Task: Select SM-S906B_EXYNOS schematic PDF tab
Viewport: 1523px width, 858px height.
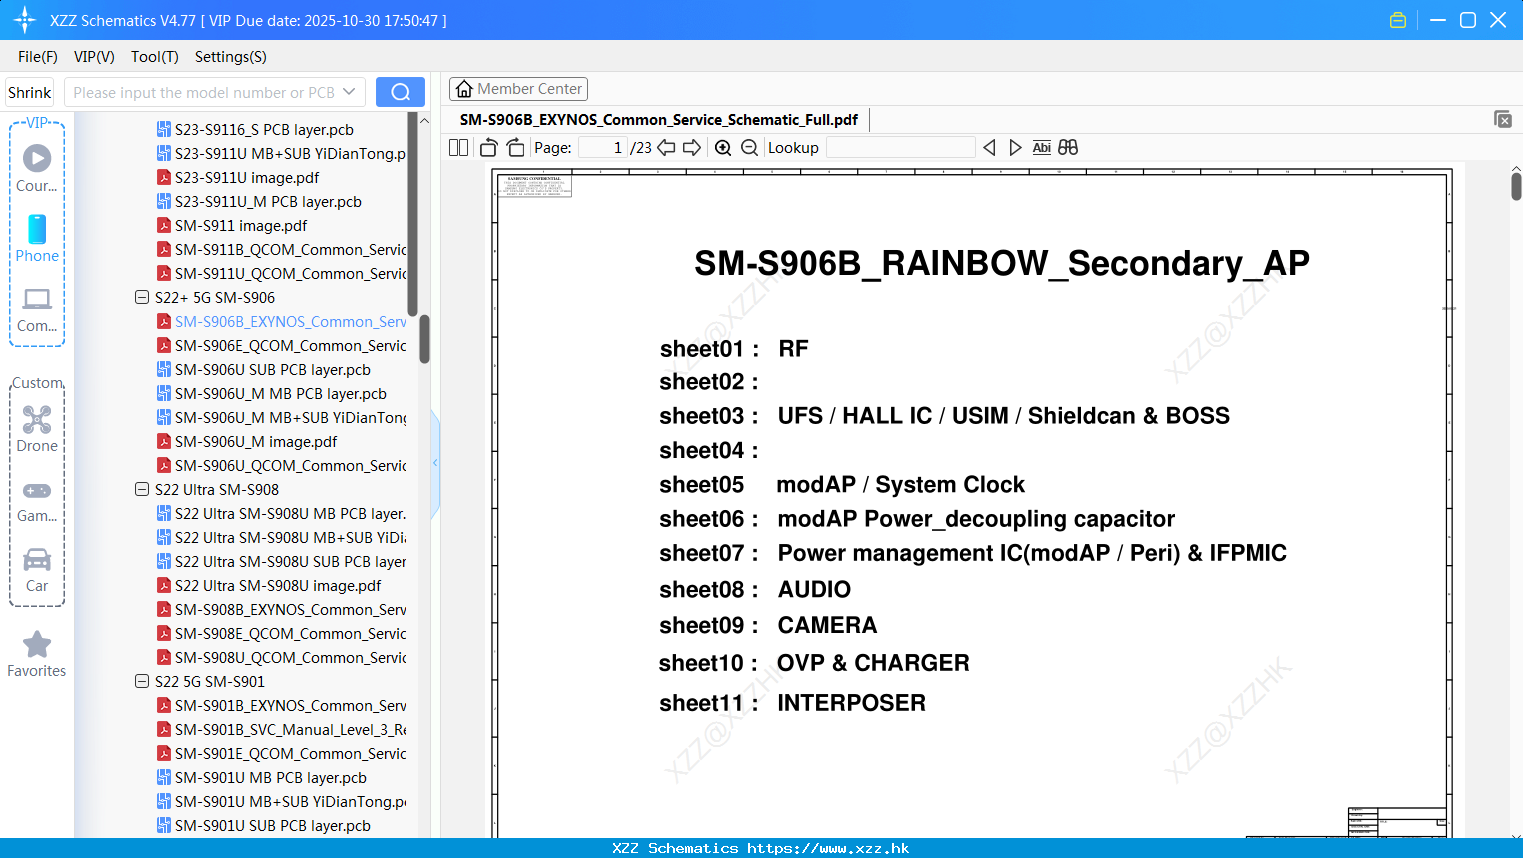Action: point(659,120)
